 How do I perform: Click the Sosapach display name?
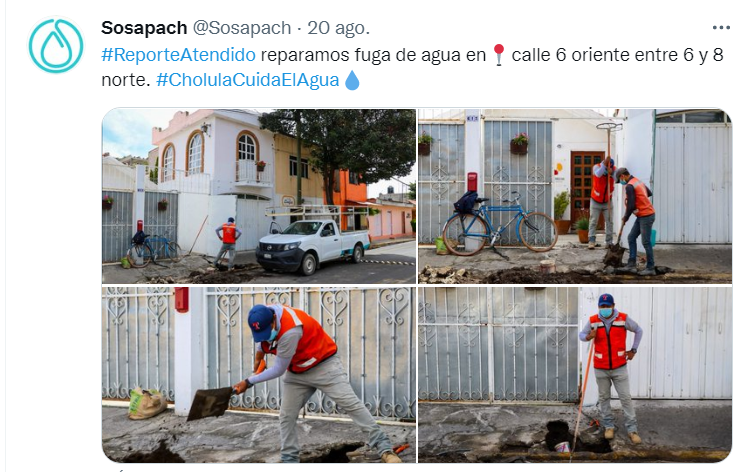[x=144, y=28]
